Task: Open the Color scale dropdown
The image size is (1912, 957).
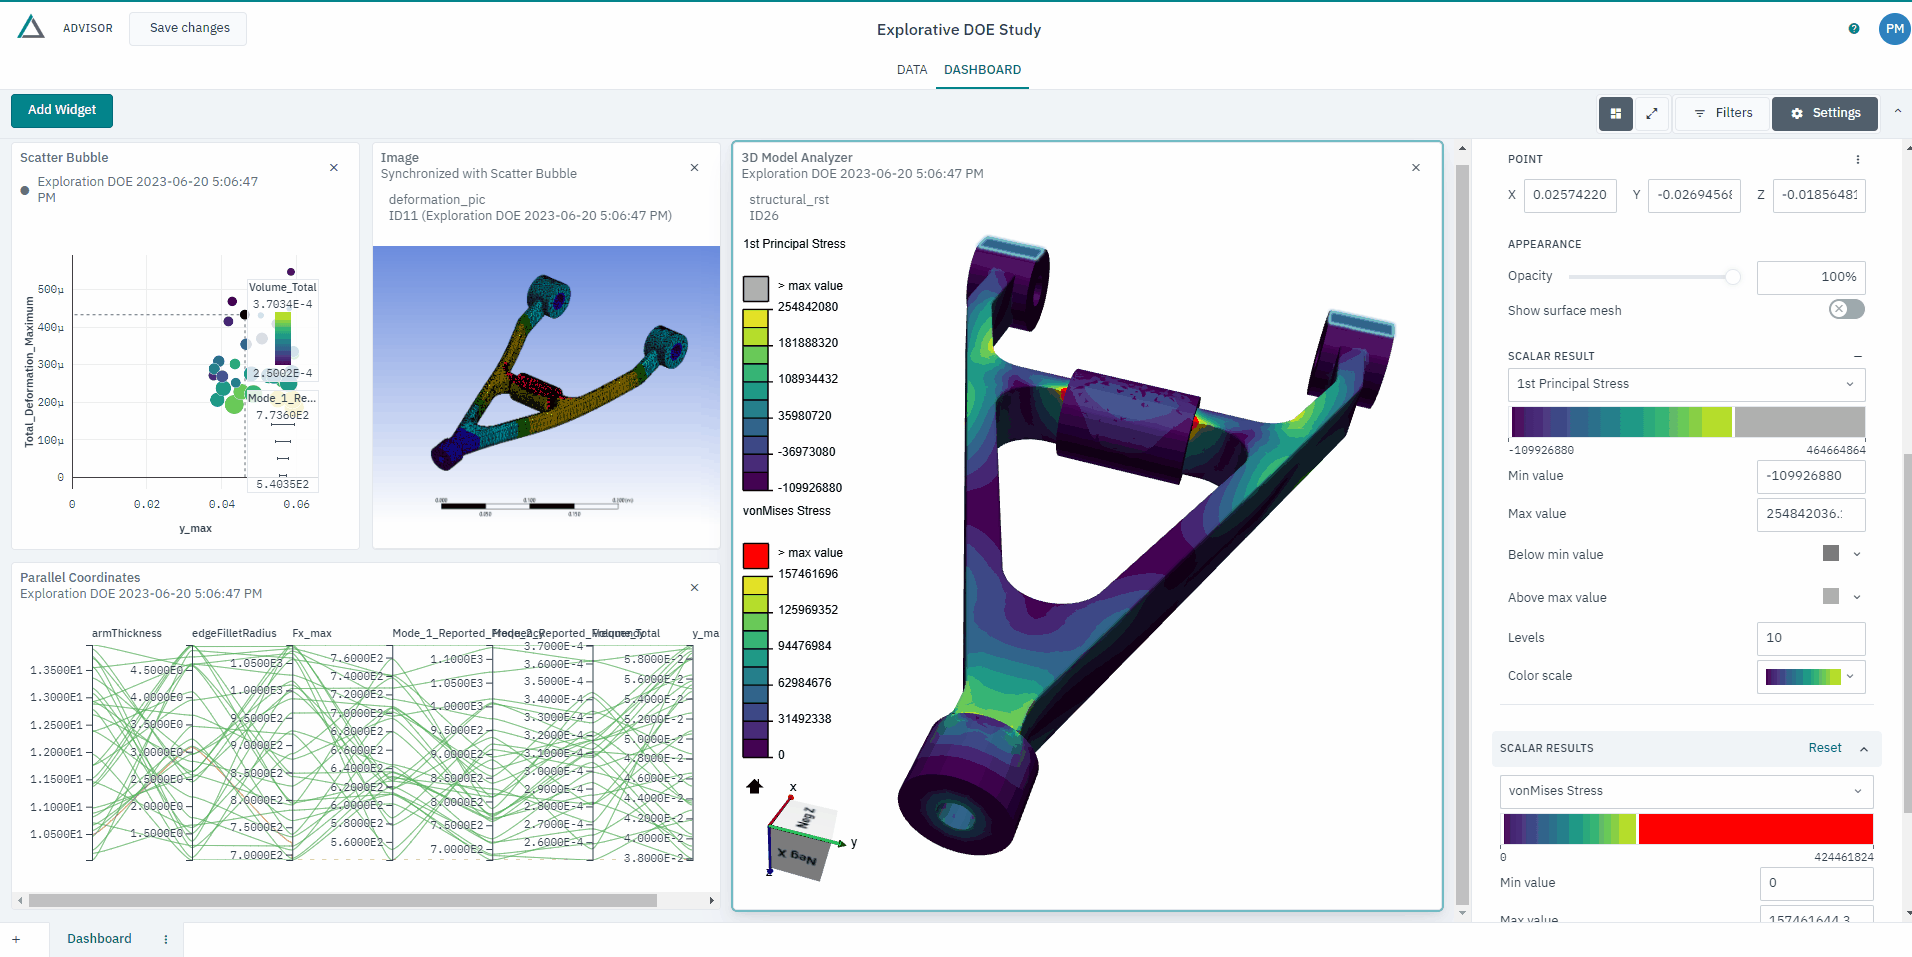Action: pos(1810,677)
